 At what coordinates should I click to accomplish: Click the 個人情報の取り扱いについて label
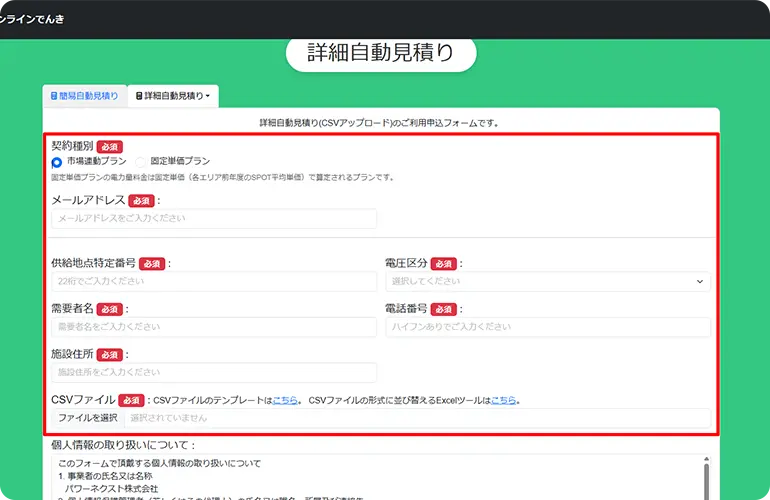tap(123, 445)
